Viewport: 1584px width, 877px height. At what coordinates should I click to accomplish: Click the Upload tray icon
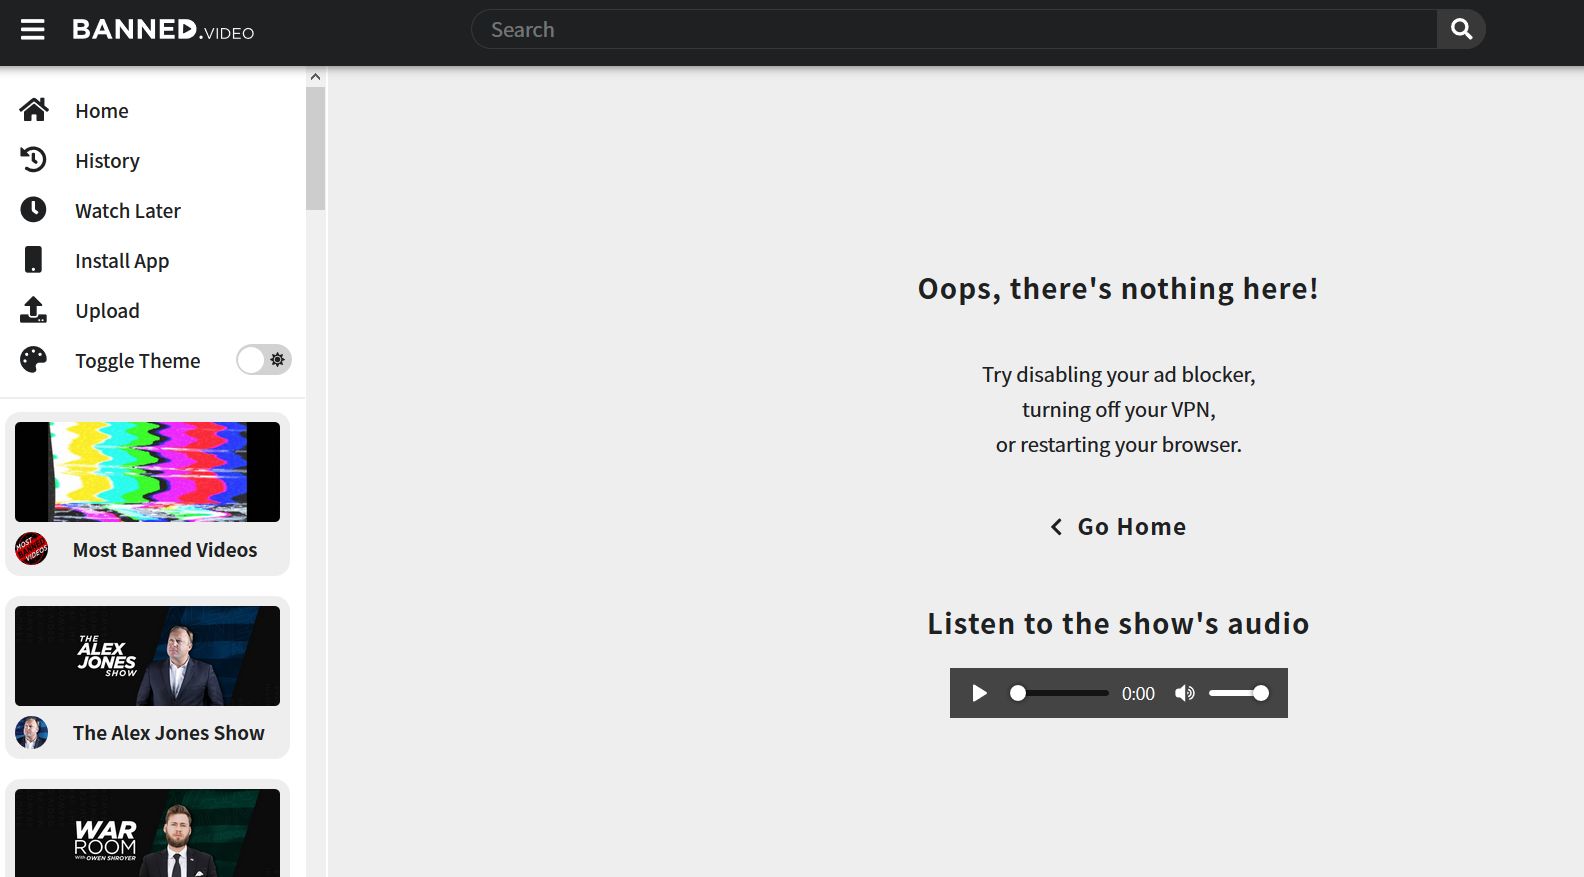coord(34,310)
